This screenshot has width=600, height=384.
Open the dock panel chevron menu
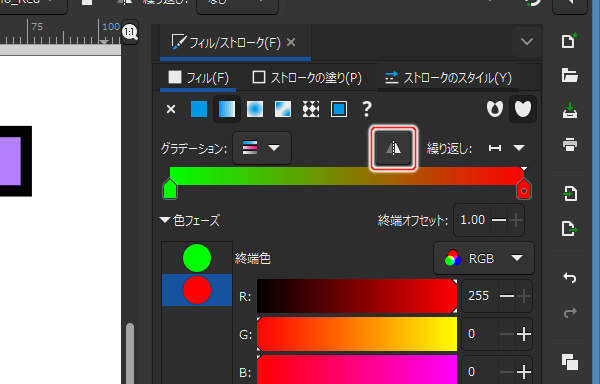(527, 41)
